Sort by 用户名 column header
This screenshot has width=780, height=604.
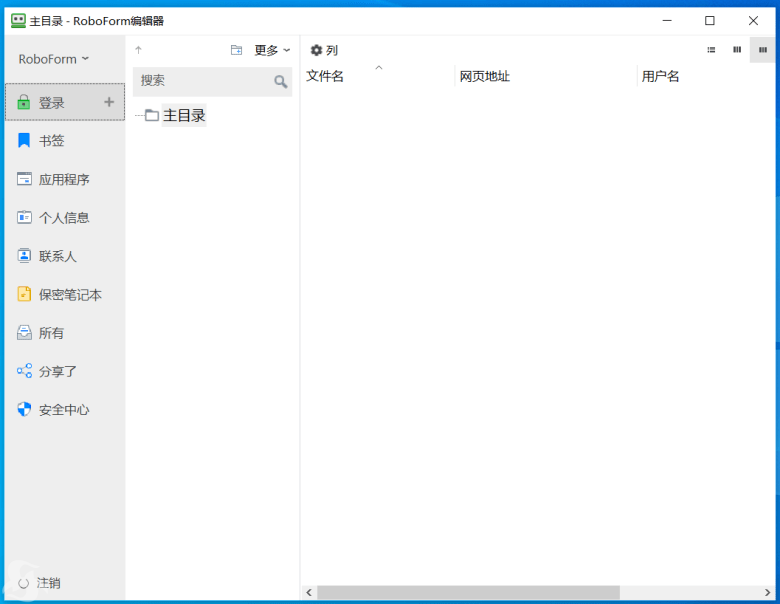tap(660, 76)
